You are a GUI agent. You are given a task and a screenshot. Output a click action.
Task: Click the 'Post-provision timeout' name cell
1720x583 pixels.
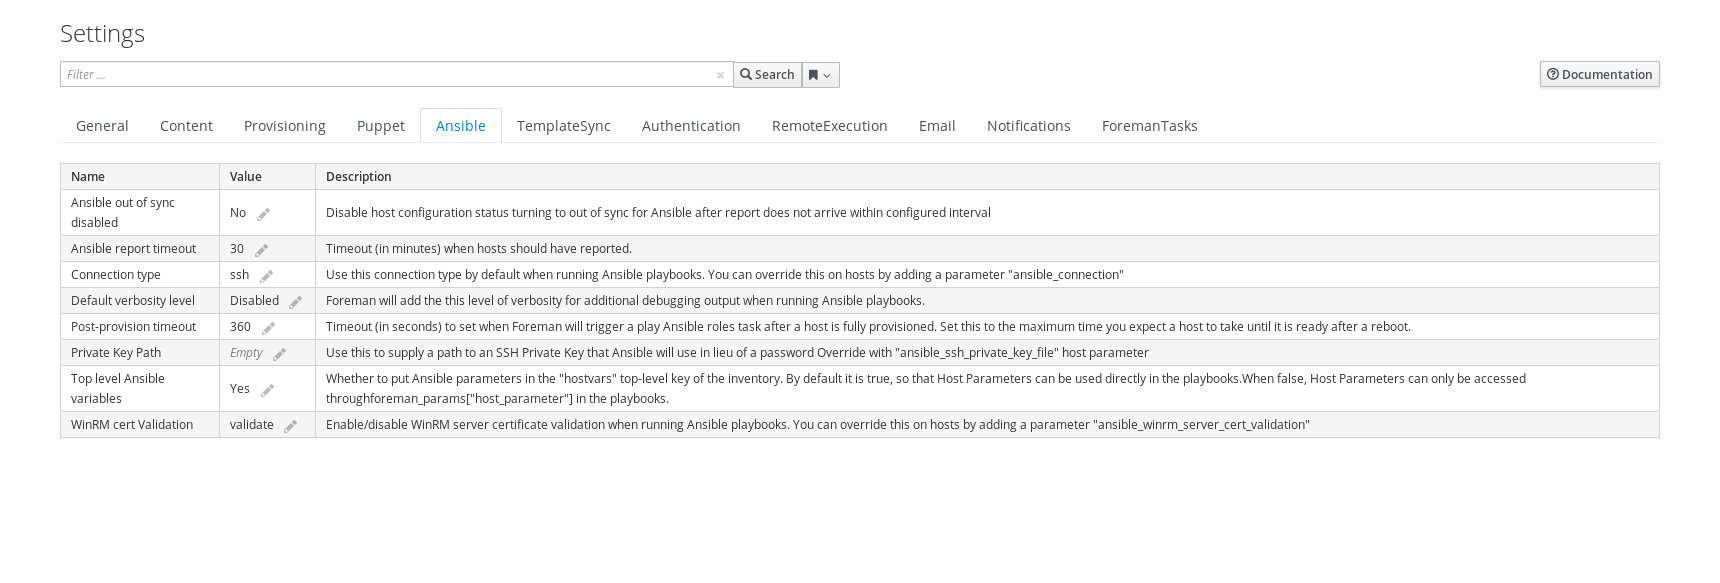tap(140, 327)
